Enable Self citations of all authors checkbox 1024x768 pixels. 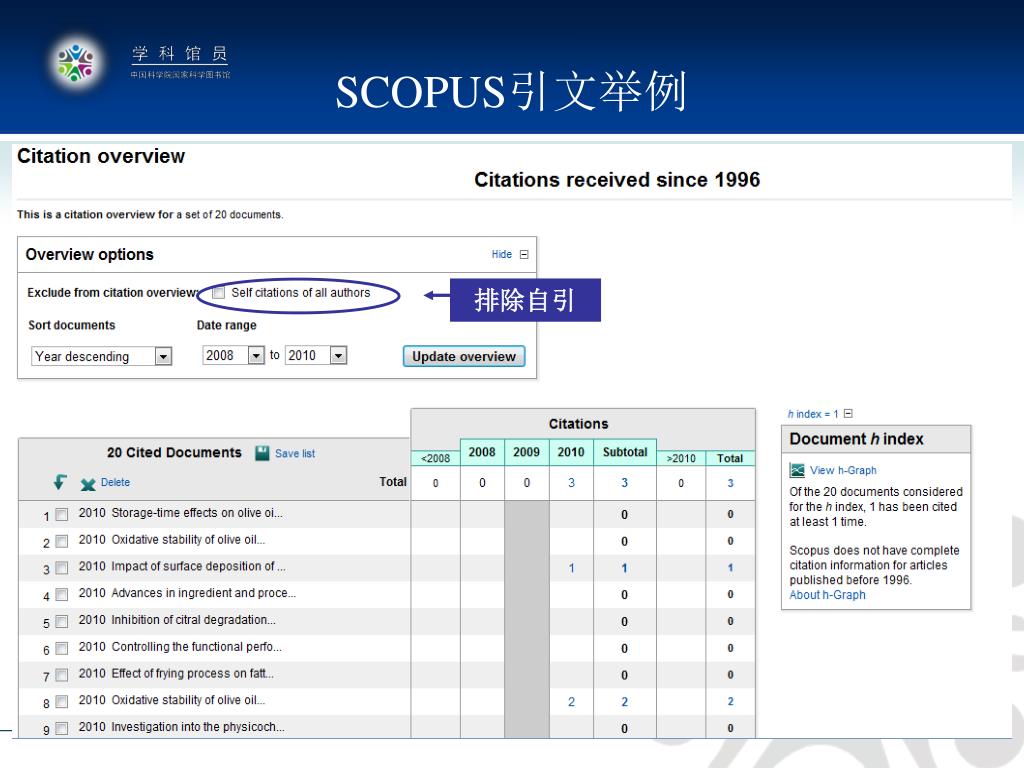click(x=219, y=293)
